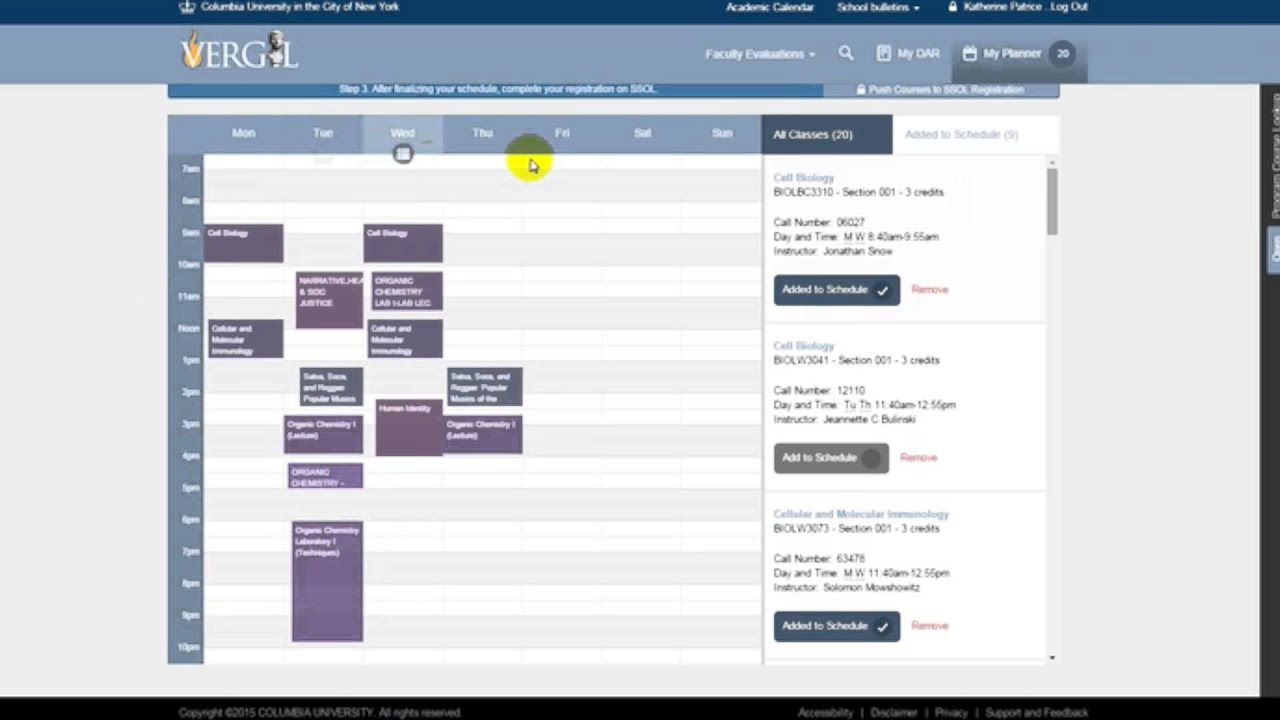This screenshot has height=720, width=1280.
Task: Switch to Added to Schedule tab
Action: tap(961, 134)
